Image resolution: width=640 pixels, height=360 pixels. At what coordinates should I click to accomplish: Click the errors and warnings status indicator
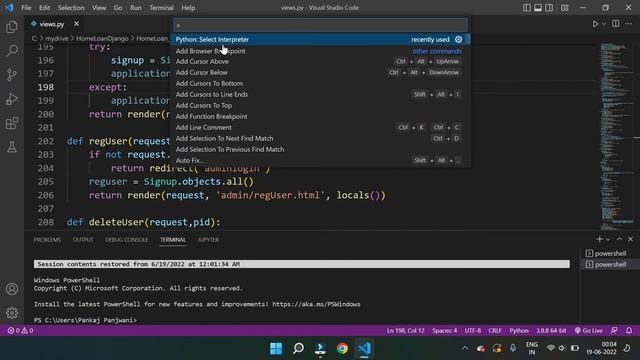point(20,331)
